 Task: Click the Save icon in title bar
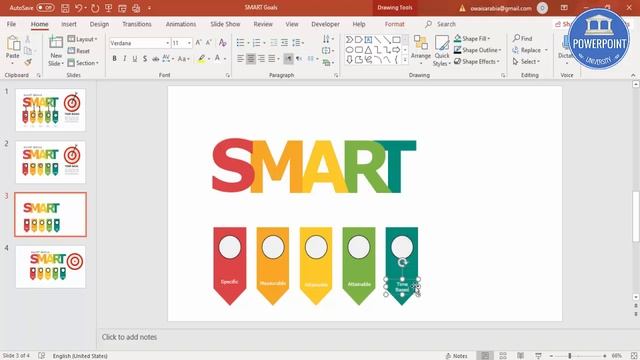(65, 8)
